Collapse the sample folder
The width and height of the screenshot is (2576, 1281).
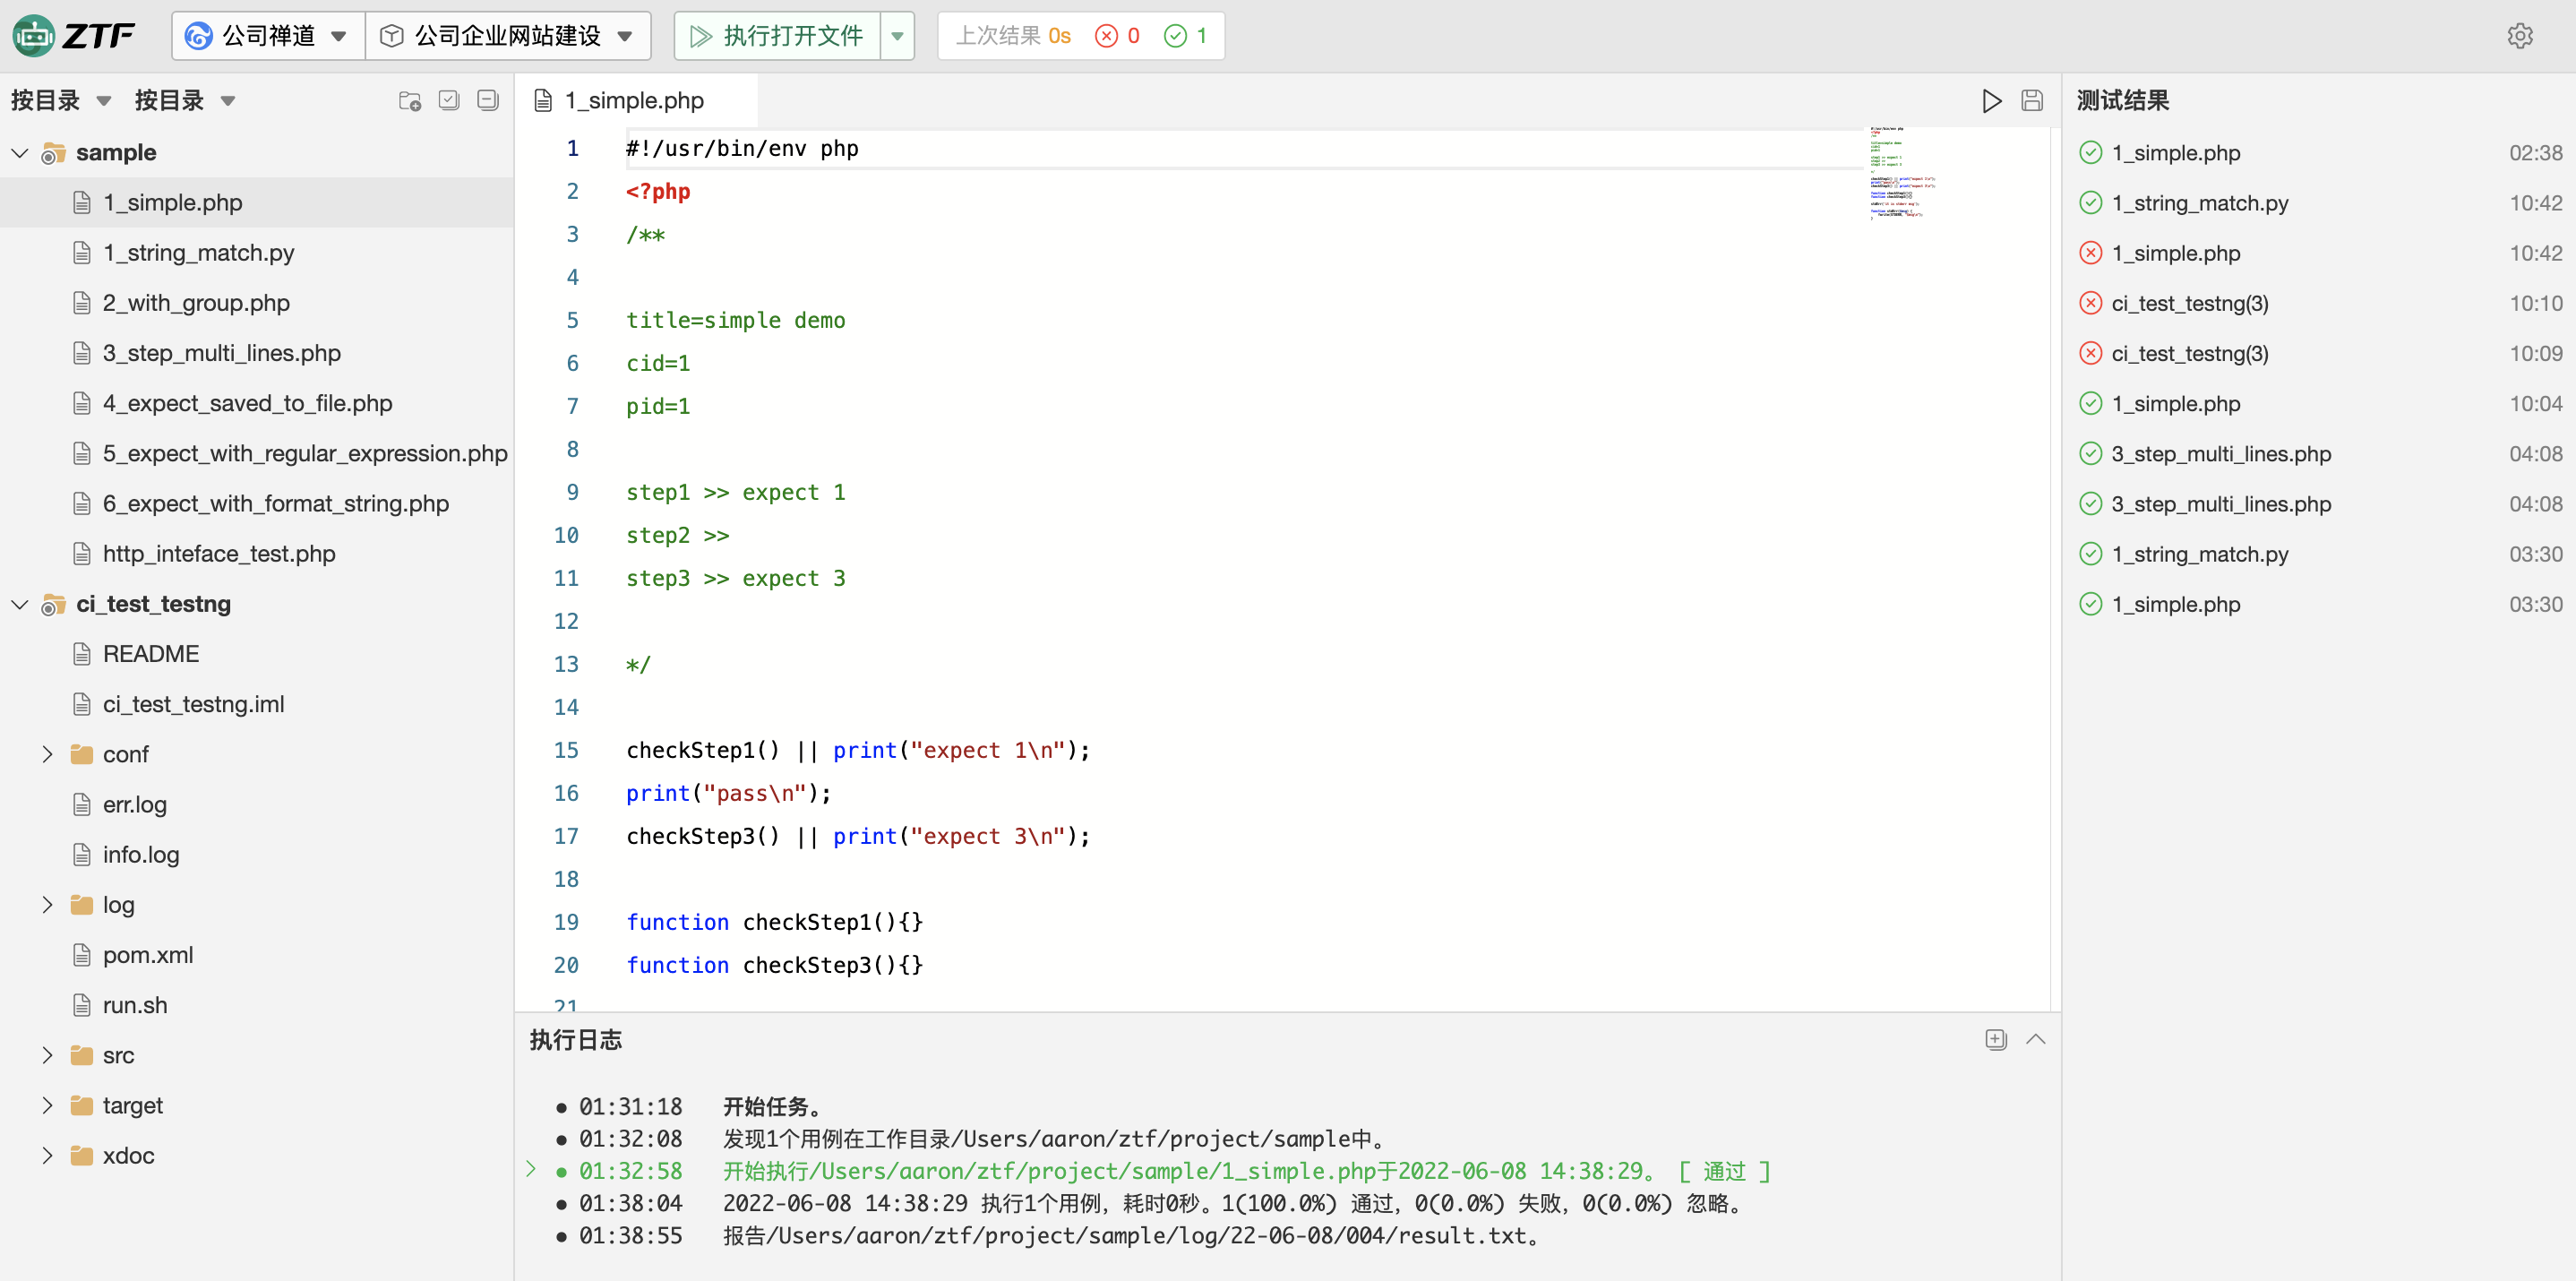pyautogui.click(x=19, y=153)
